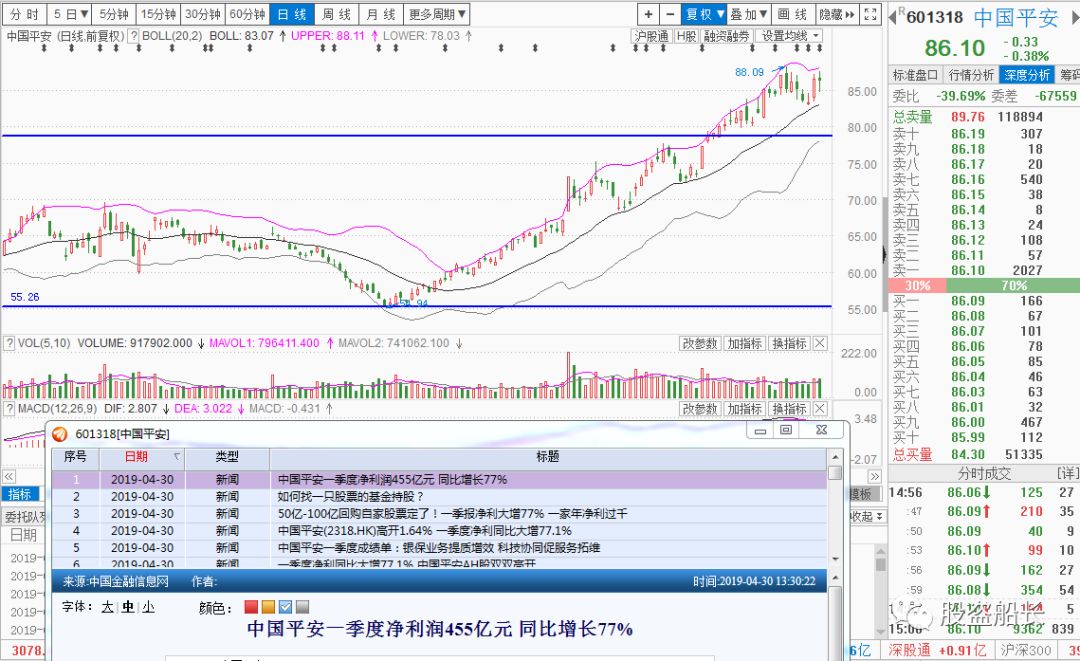Click the news popup app logo icon

(61, 434)
